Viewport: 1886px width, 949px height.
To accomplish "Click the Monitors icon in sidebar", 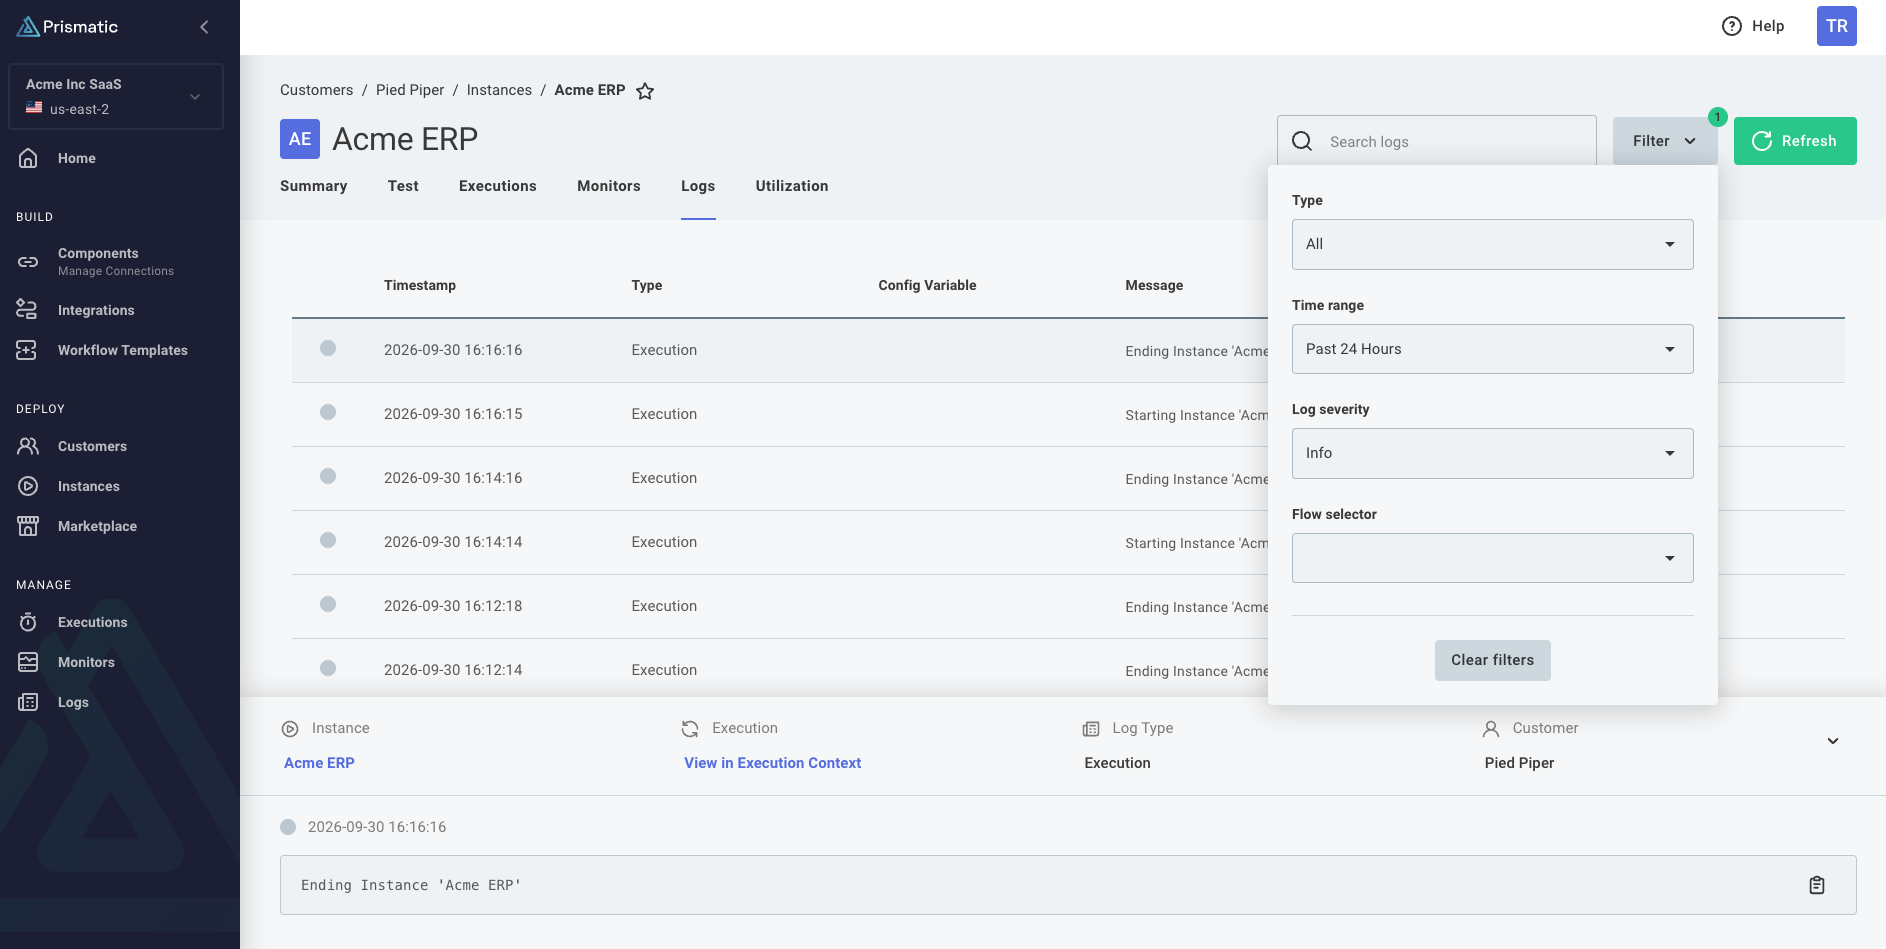I will point(28,662).
